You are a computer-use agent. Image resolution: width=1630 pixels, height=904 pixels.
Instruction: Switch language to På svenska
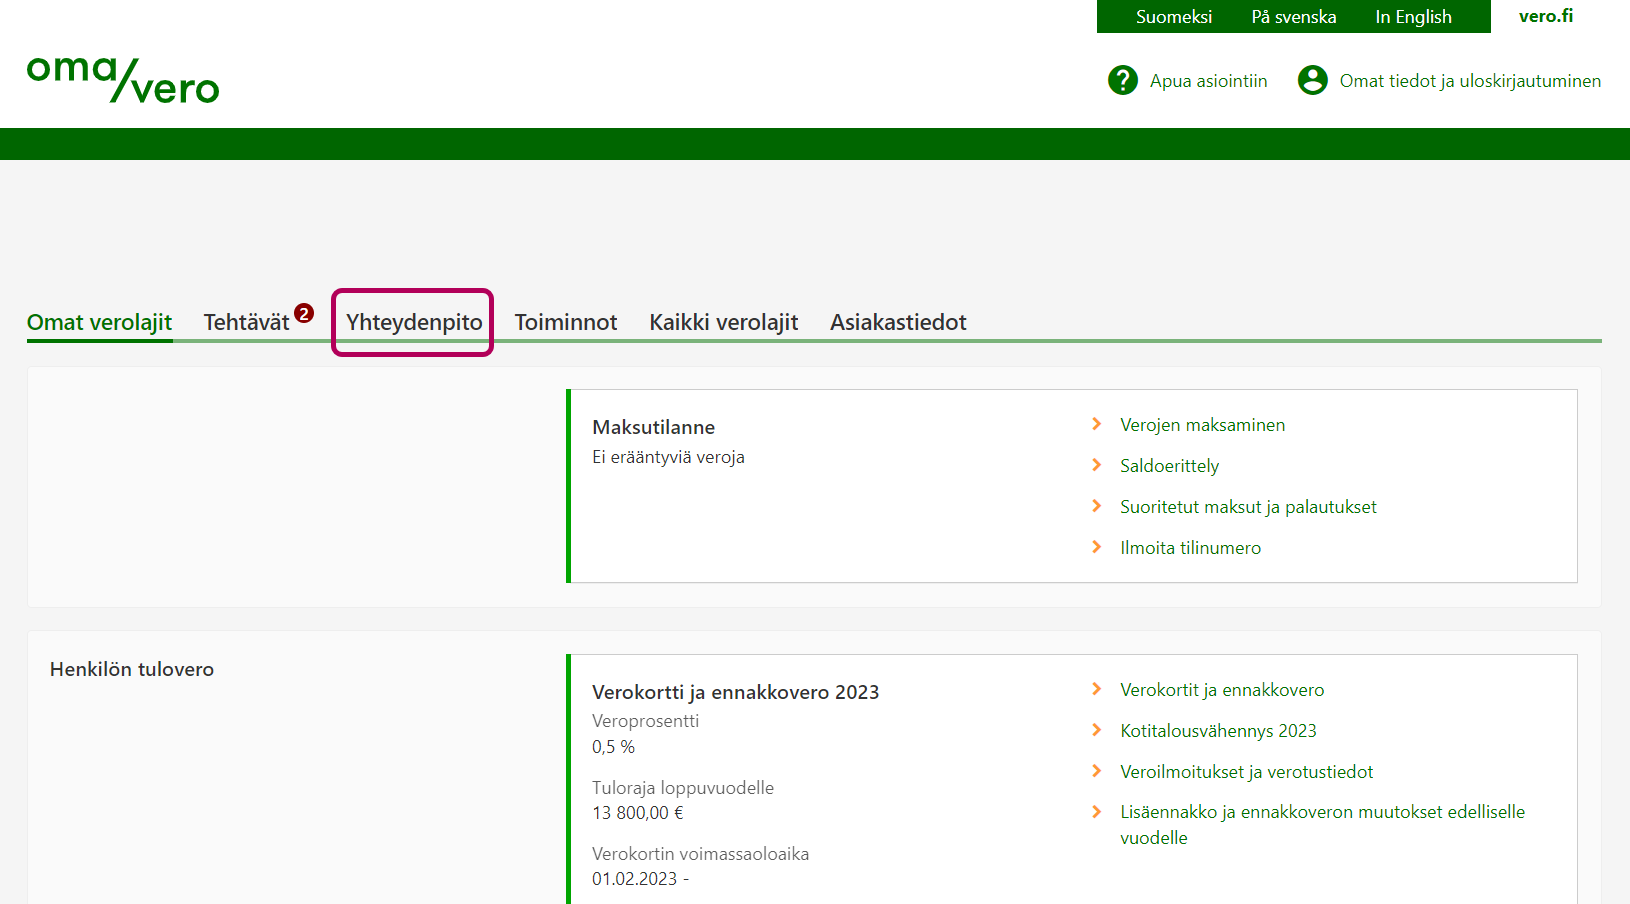(1293, 17)
